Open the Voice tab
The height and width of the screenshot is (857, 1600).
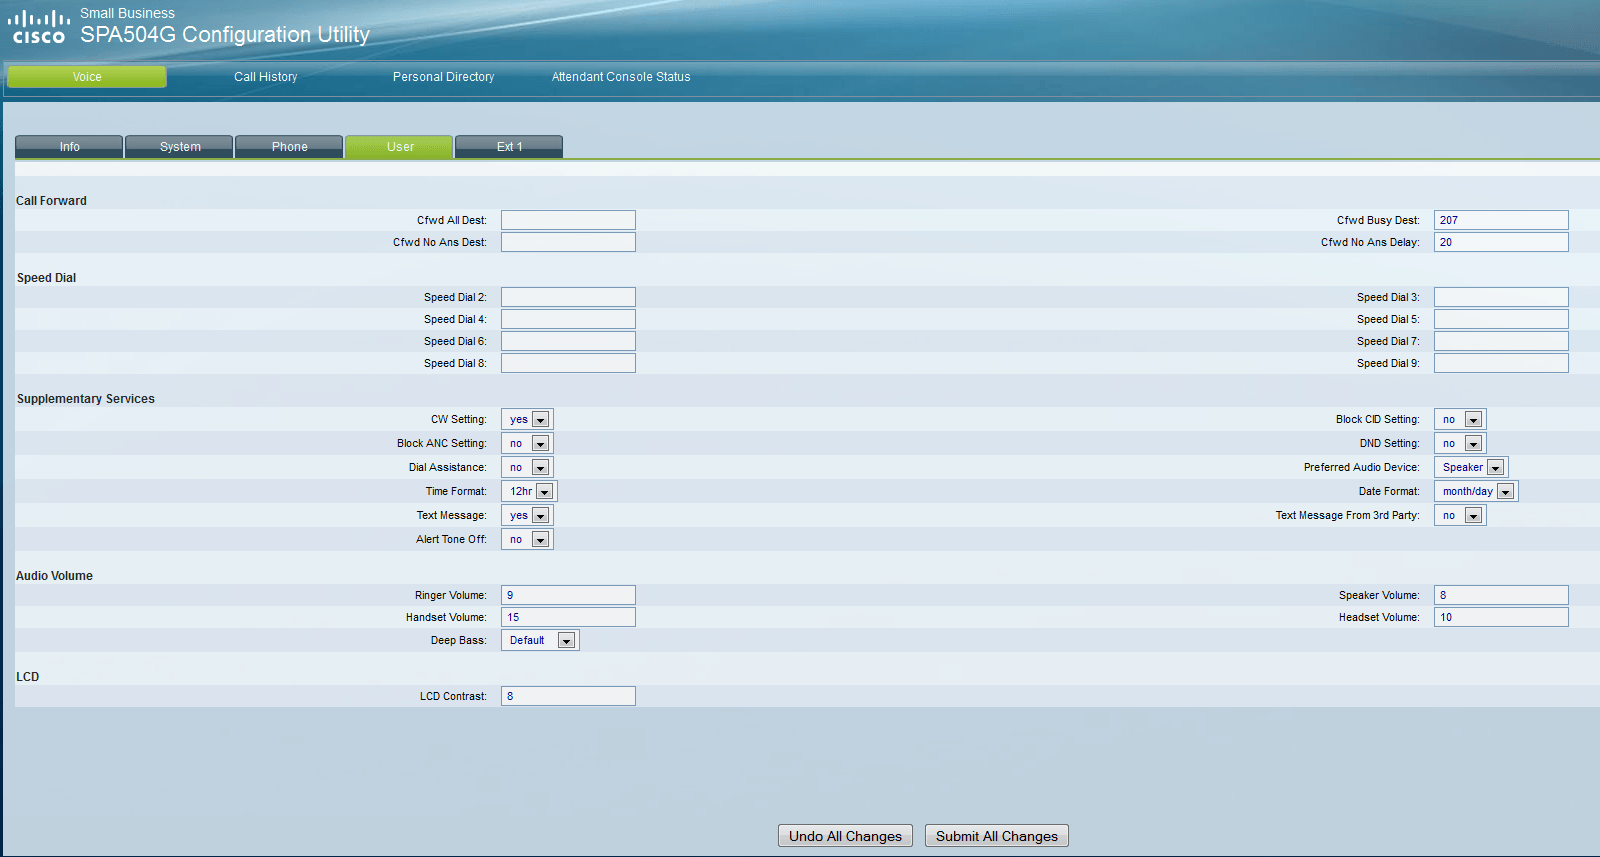[x=87, y=77]
